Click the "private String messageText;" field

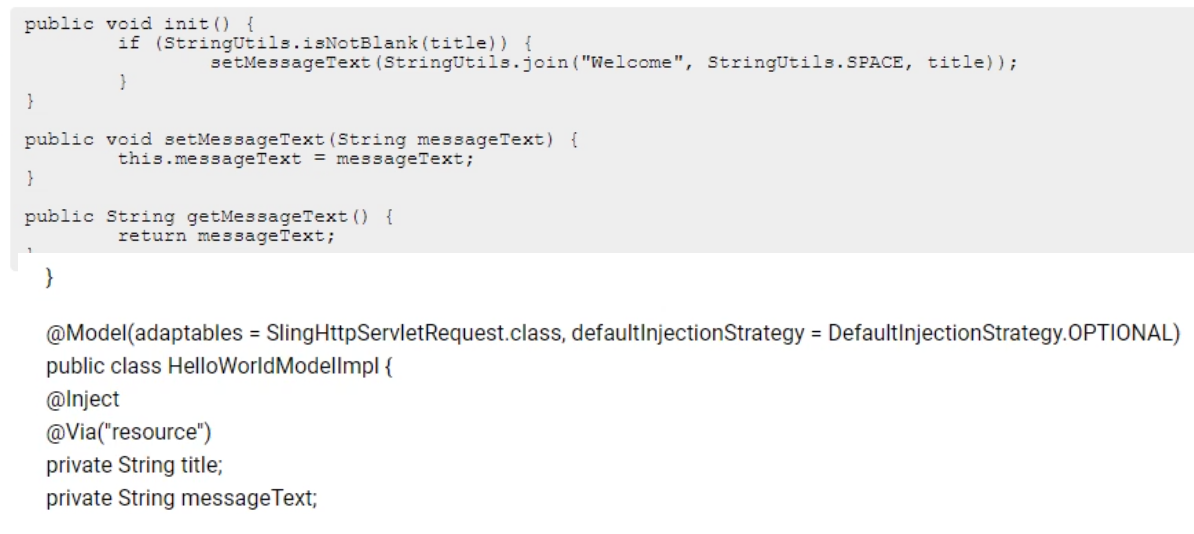point(181,498)
